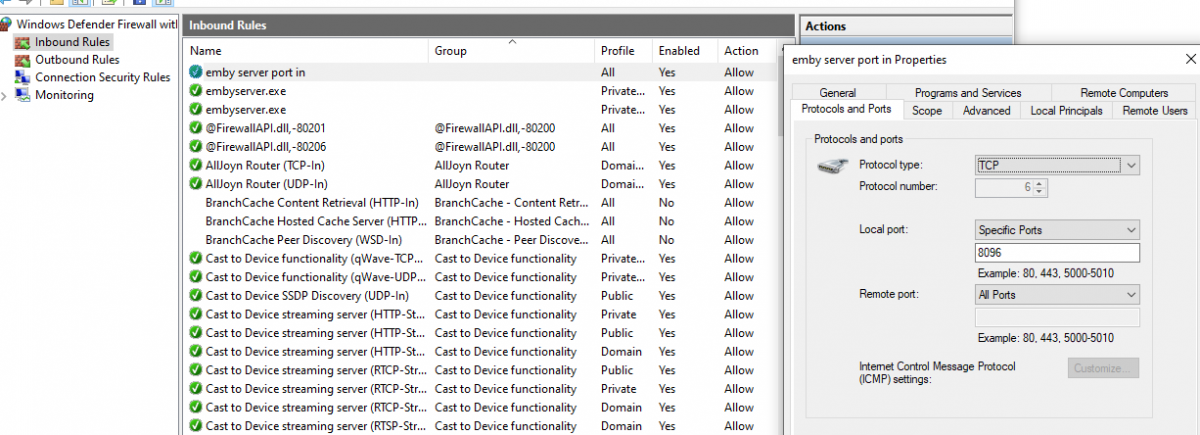
Task: Click the Protocol number spinner arrows
Action: click(1041, 187)
